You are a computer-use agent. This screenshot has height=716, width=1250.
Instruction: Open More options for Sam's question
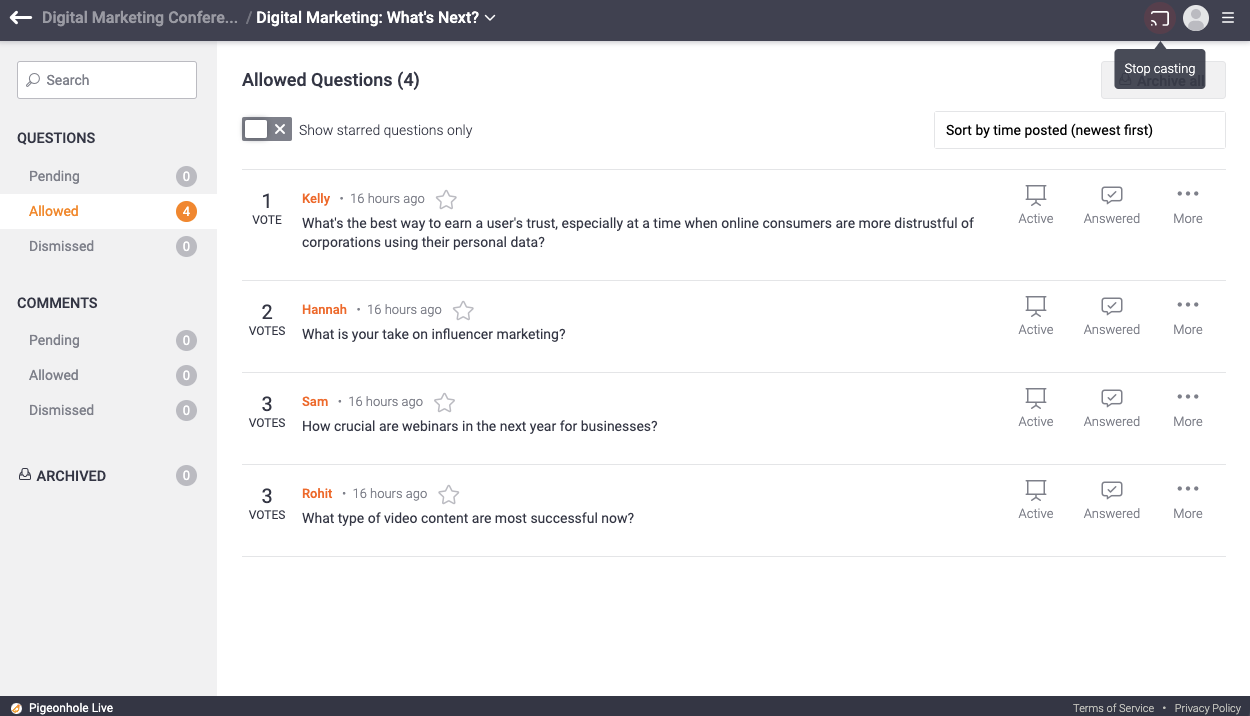point(1187,407)
